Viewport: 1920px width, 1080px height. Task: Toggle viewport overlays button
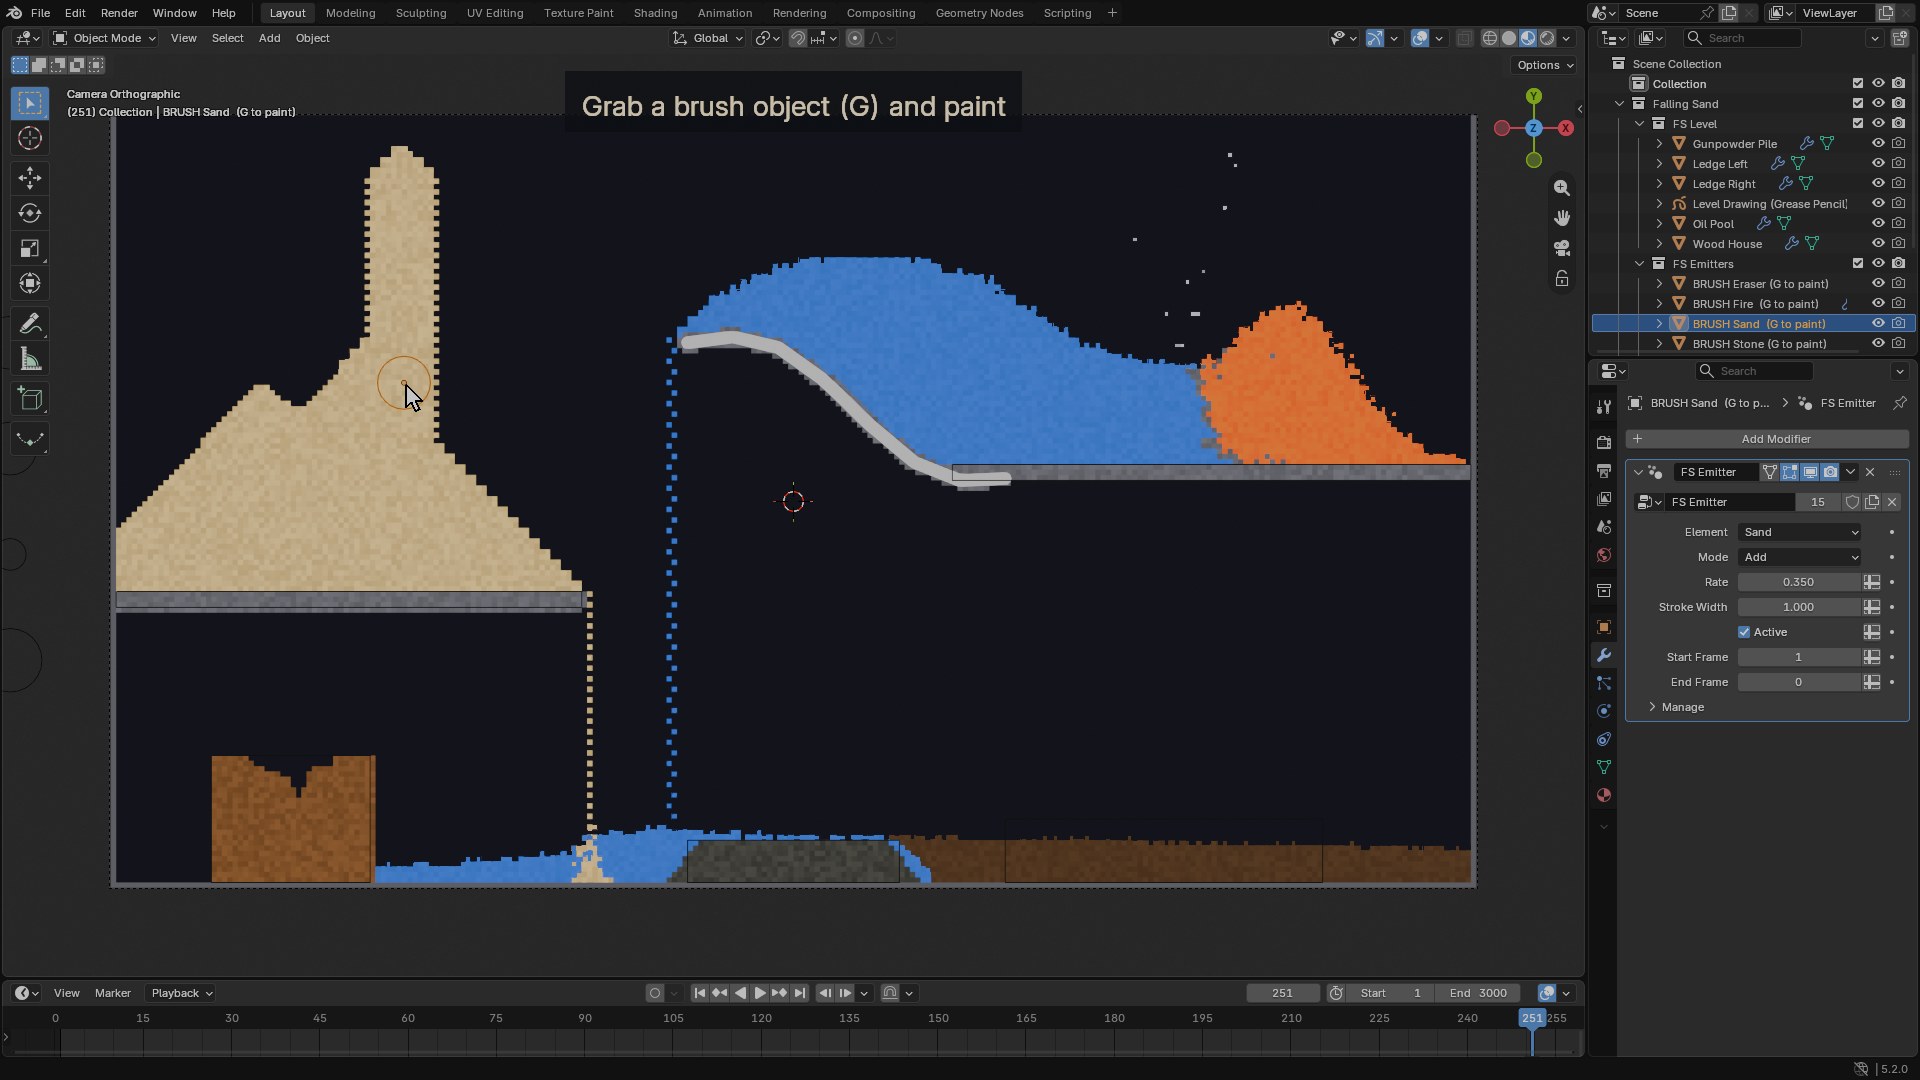tap(1420, 38)
